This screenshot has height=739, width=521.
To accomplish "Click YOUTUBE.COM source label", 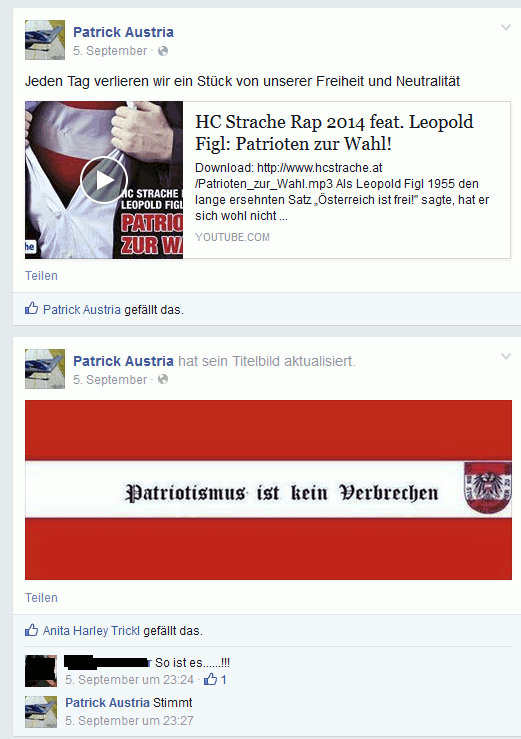I will coord(232,237).
